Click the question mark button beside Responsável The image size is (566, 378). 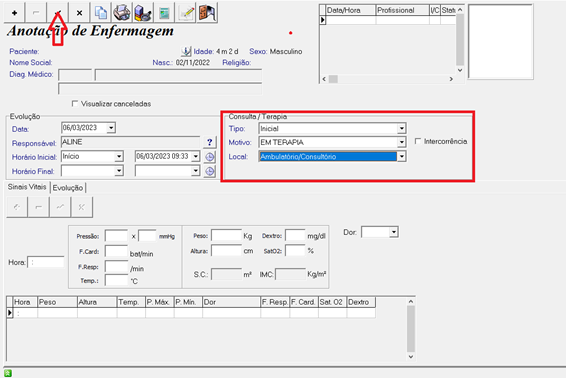click(x=210, y=142)
